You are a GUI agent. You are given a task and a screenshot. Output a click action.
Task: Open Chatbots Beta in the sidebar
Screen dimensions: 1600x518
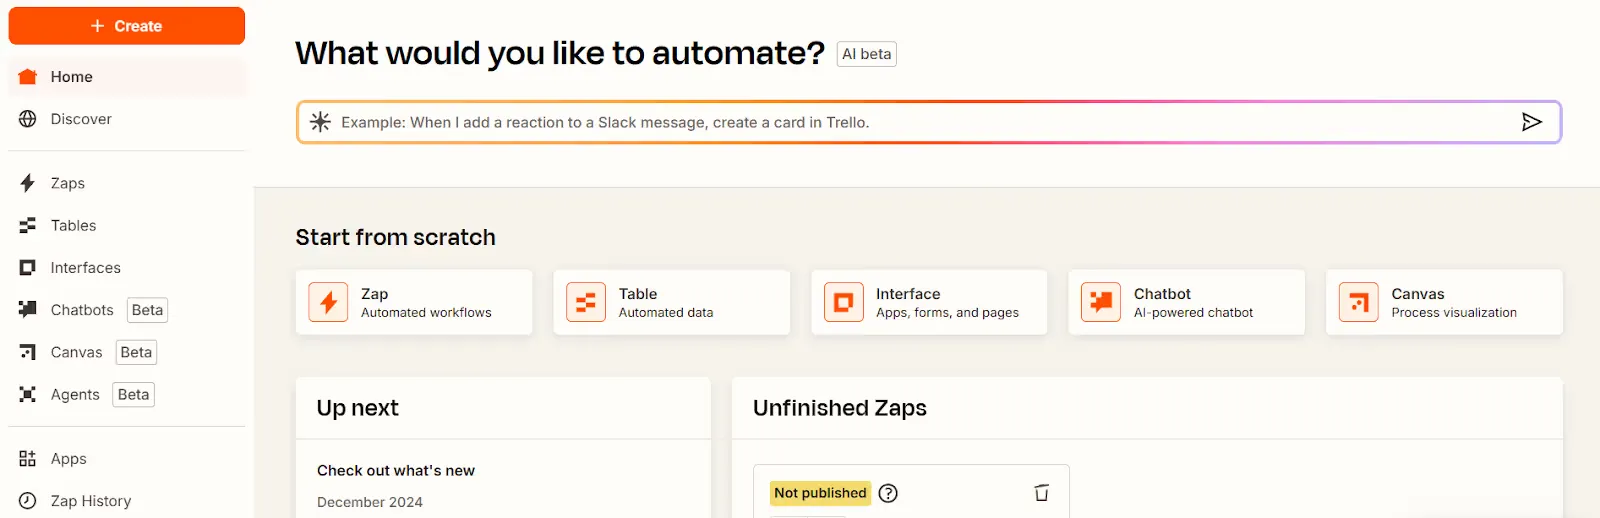point(127,310)
